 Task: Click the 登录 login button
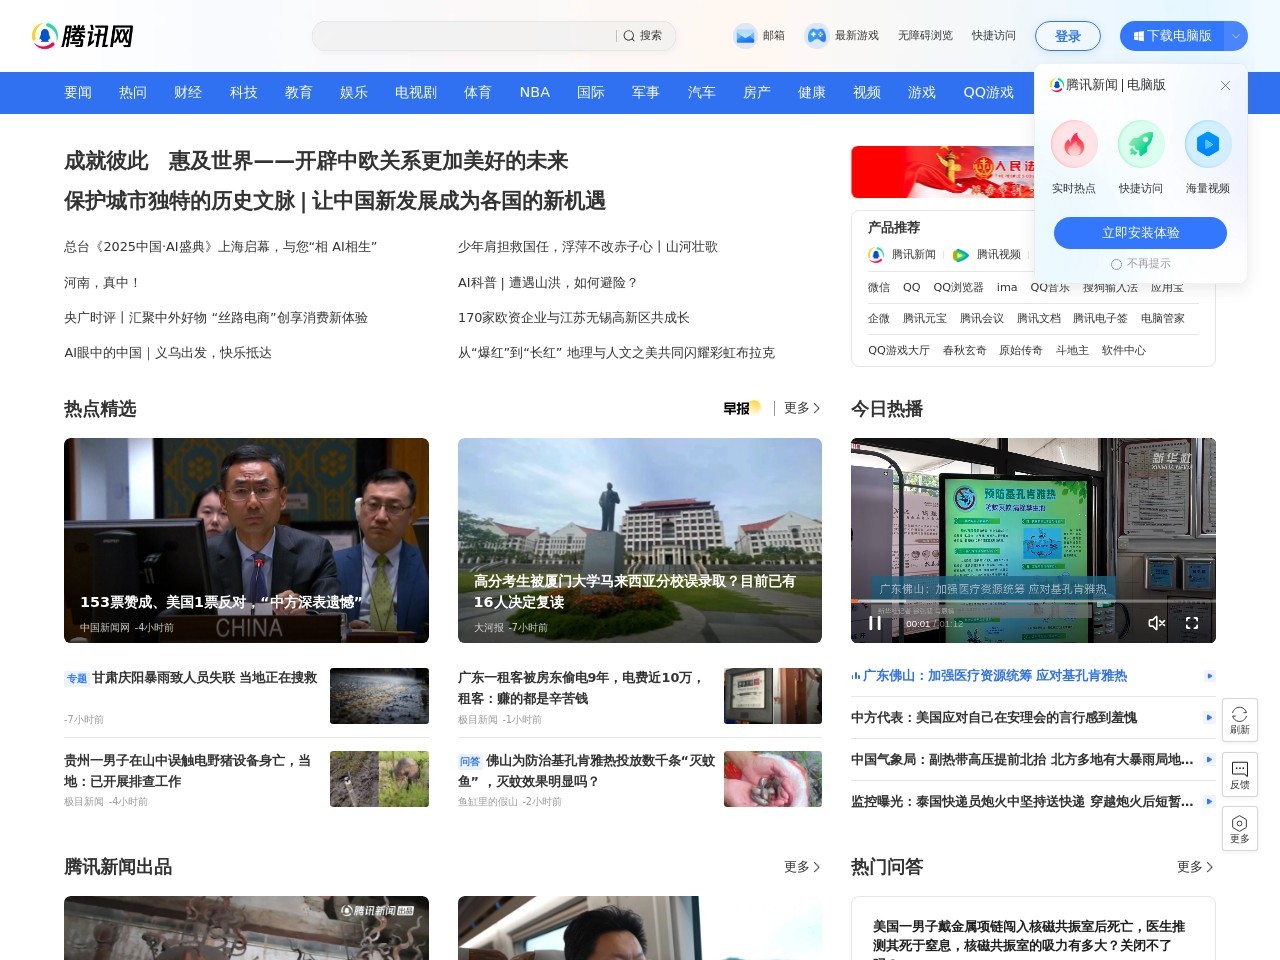(1068, 36)
